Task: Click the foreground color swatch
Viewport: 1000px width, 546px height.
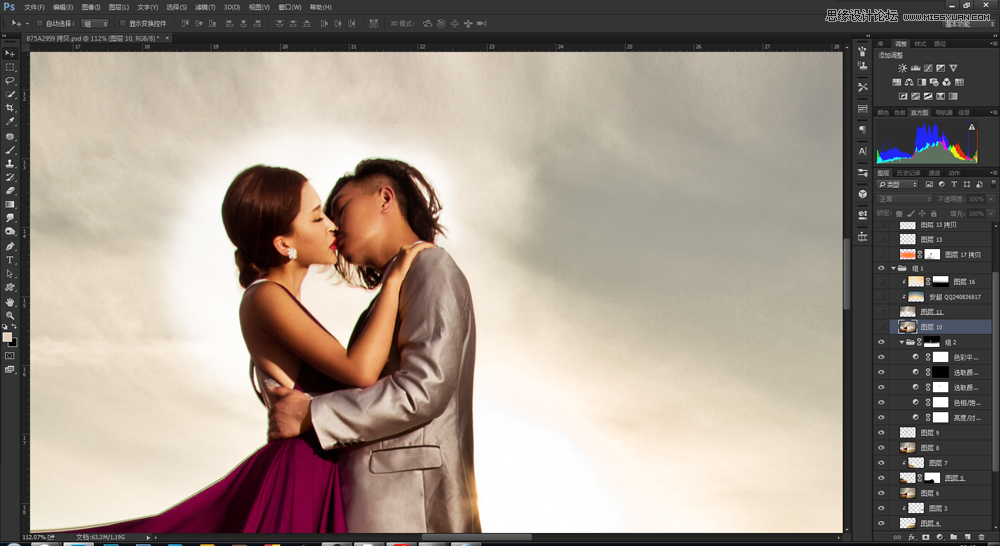Action: 7,337
